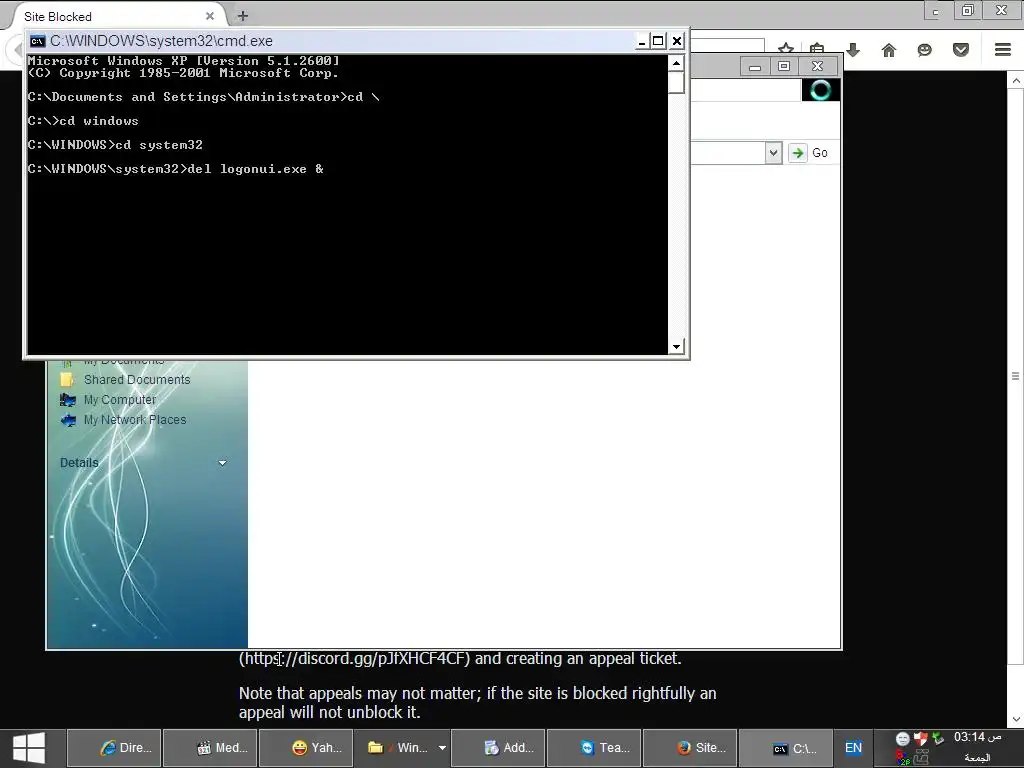Image resolution: width=1024 pixels, height=768 pixels.
Task: Switch to Yah... messenger taskbar item
Action: [306, 748]
